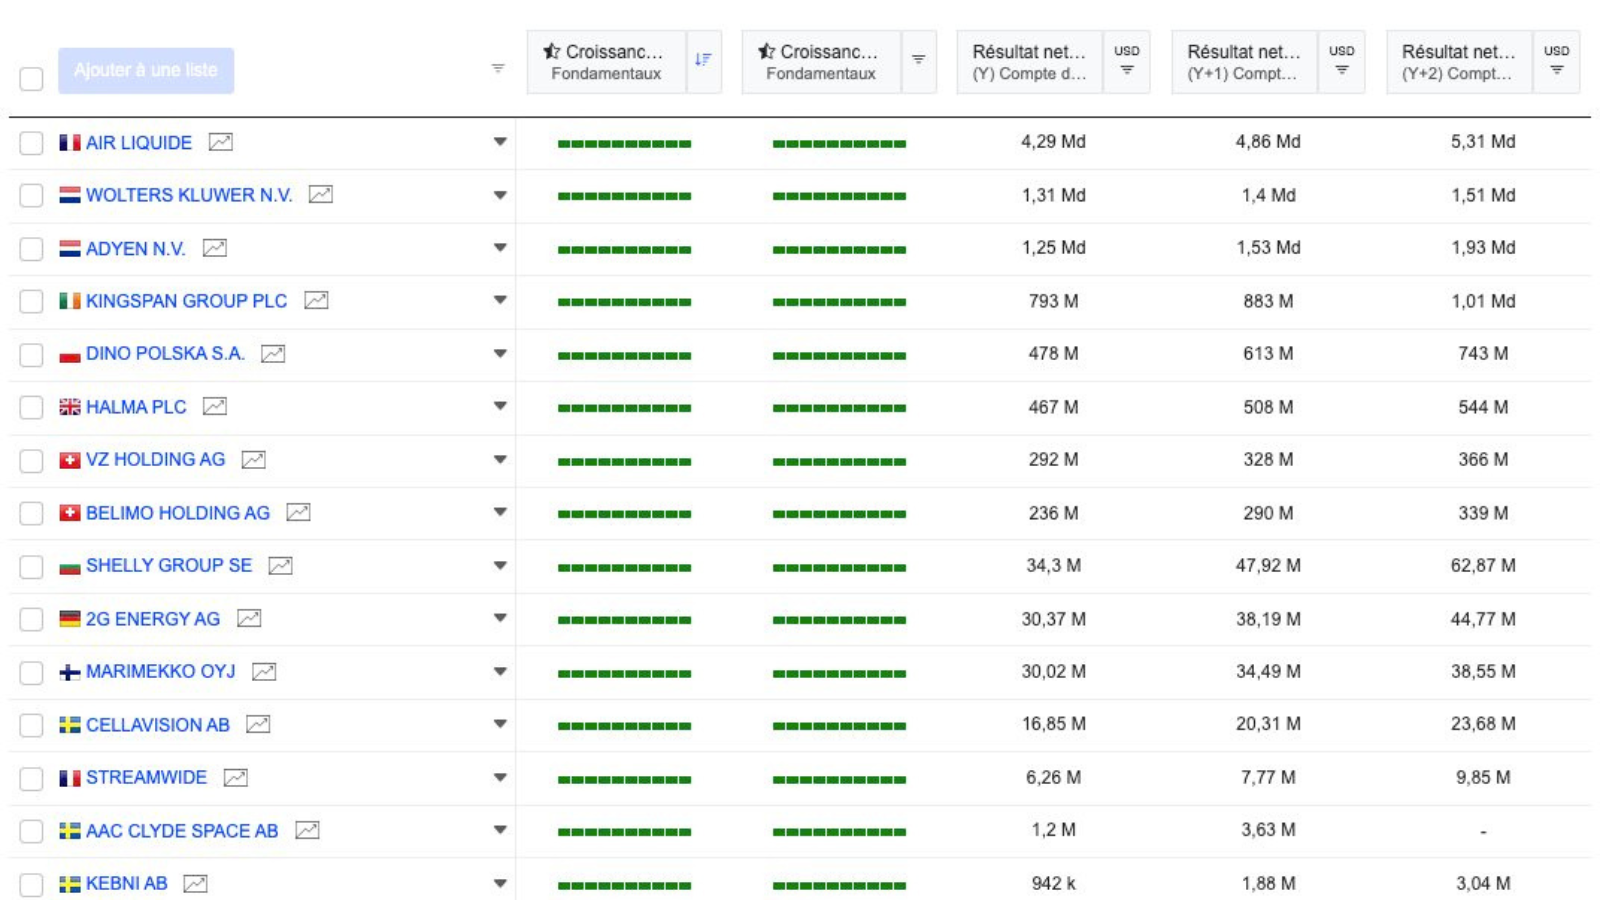1600x900 pixels.
Task: Click second Croissance Fondamentaux column header
Action: click(821, 61)
